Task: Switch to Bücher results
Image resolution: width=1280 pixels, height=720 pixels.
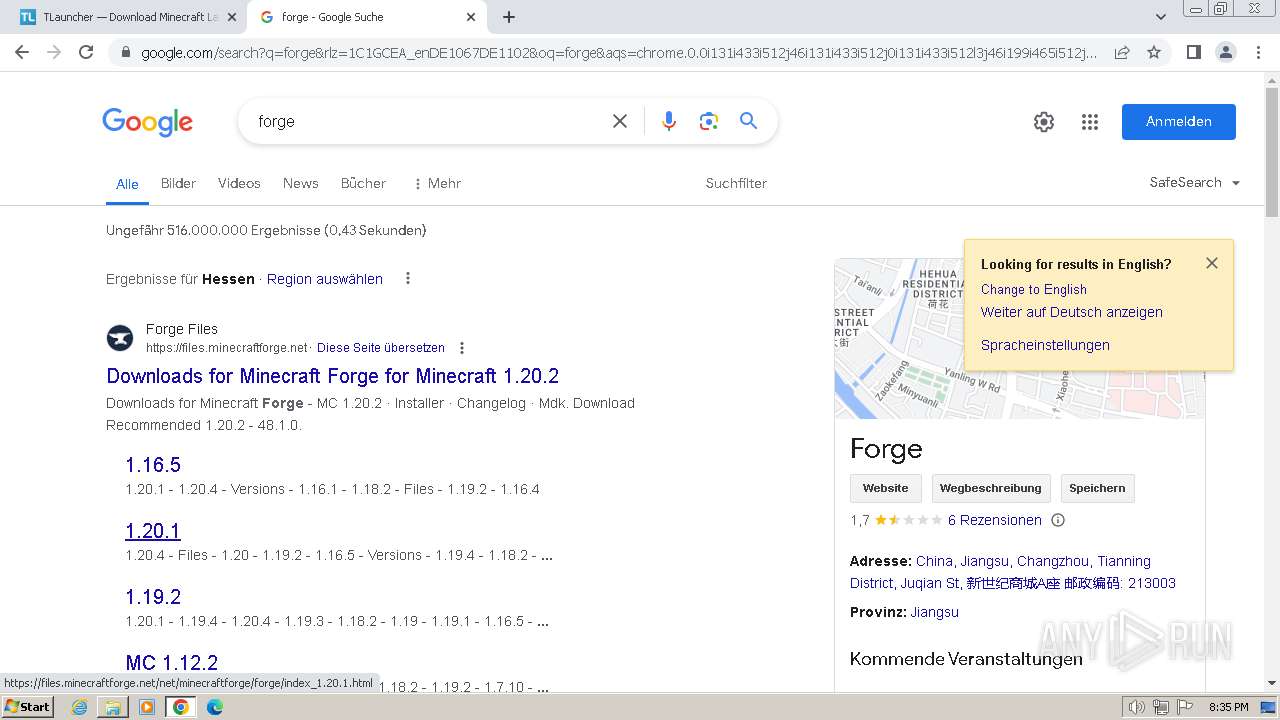Action: 363,183
